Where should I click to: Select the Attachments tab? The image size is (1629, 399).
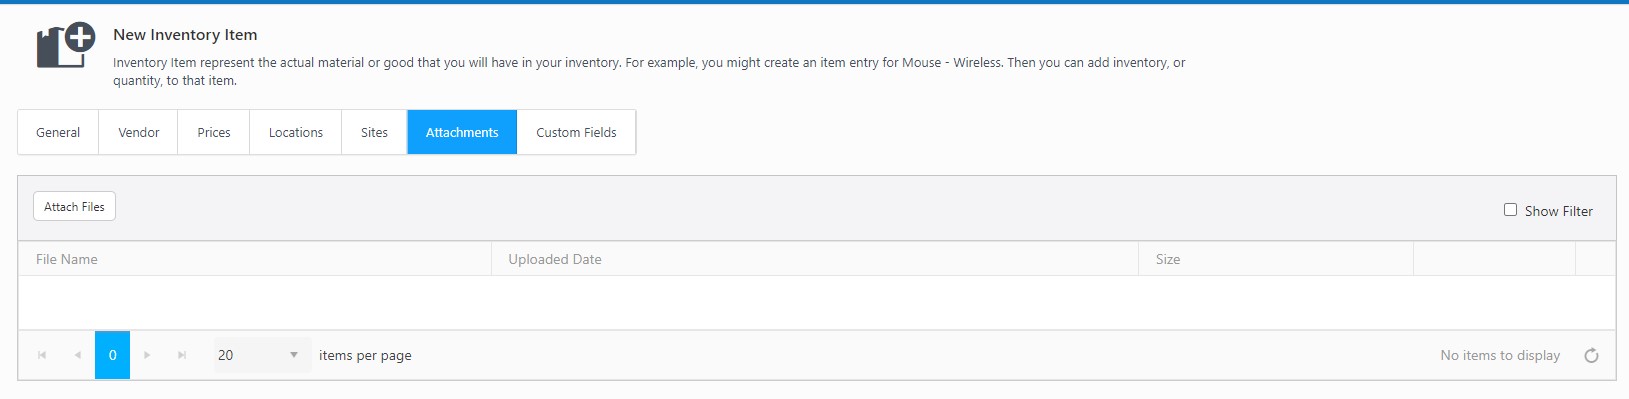point(462,132)
